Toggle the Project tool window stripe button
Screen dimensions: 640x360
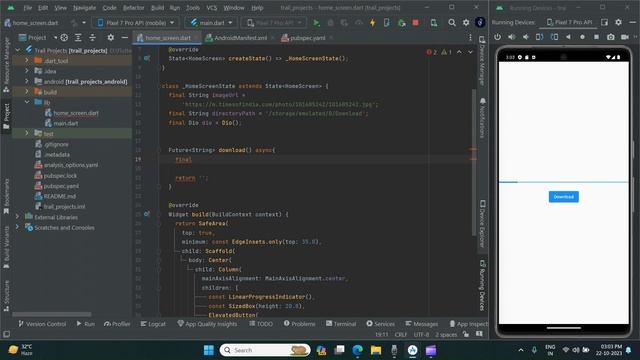pos(6,116)
